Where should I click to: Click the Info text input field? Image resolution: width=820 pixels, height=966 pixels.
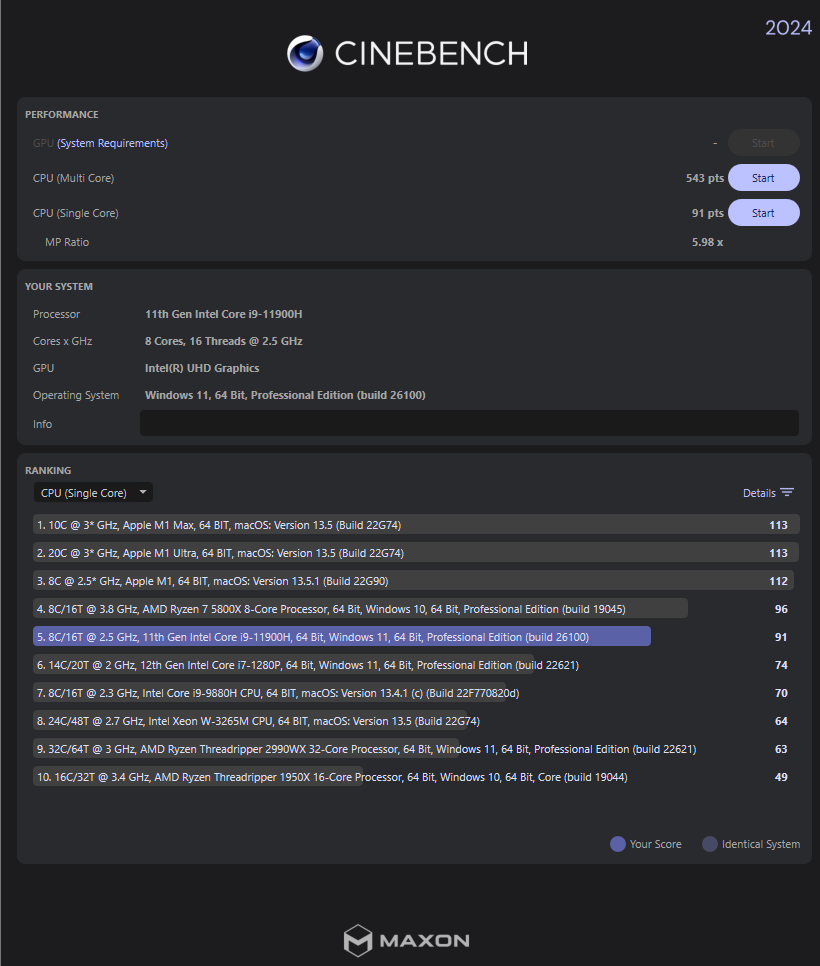(469, 424)
